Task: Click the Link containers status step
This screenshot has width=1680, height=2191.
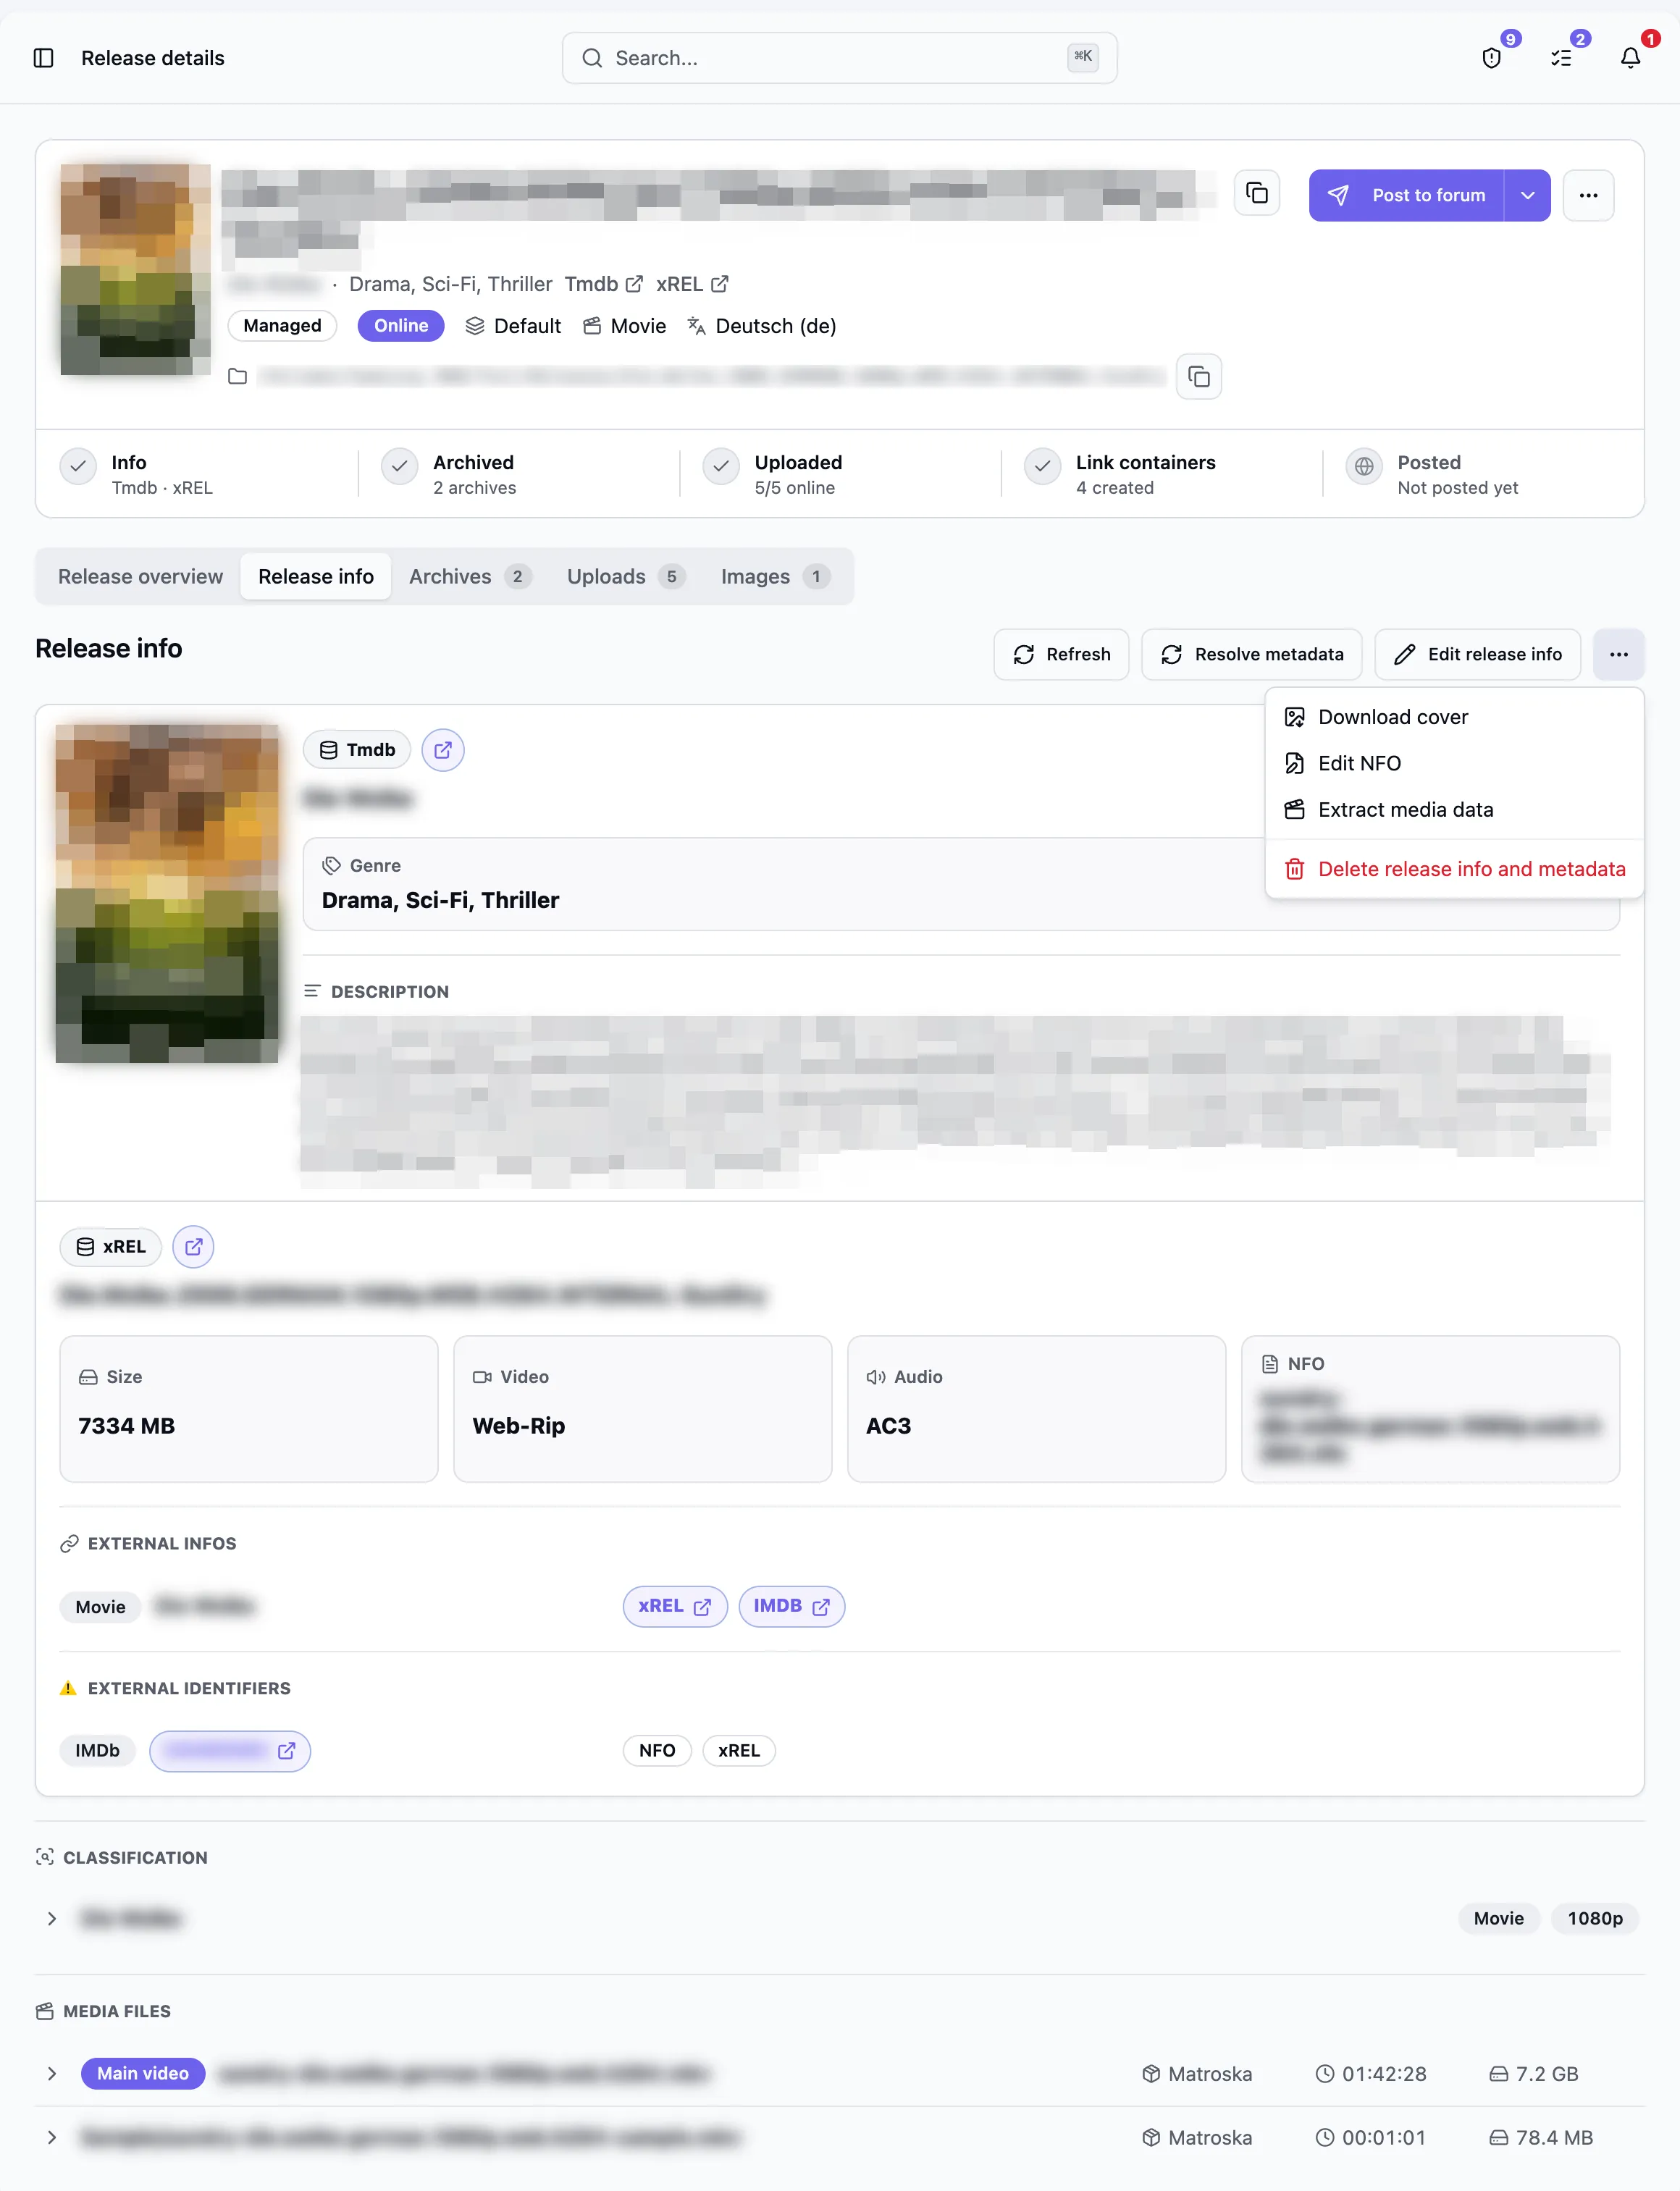Action: (1120, 474)
